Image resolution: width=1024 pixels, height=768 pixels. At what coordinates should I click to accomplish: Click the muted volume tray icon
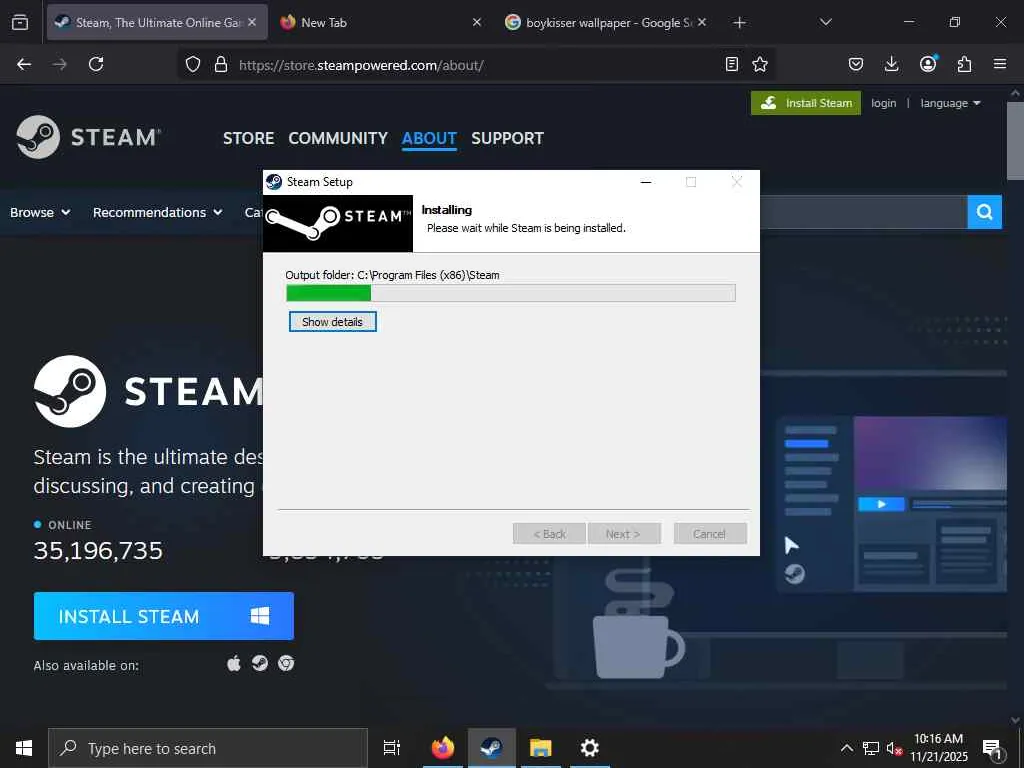894,748
